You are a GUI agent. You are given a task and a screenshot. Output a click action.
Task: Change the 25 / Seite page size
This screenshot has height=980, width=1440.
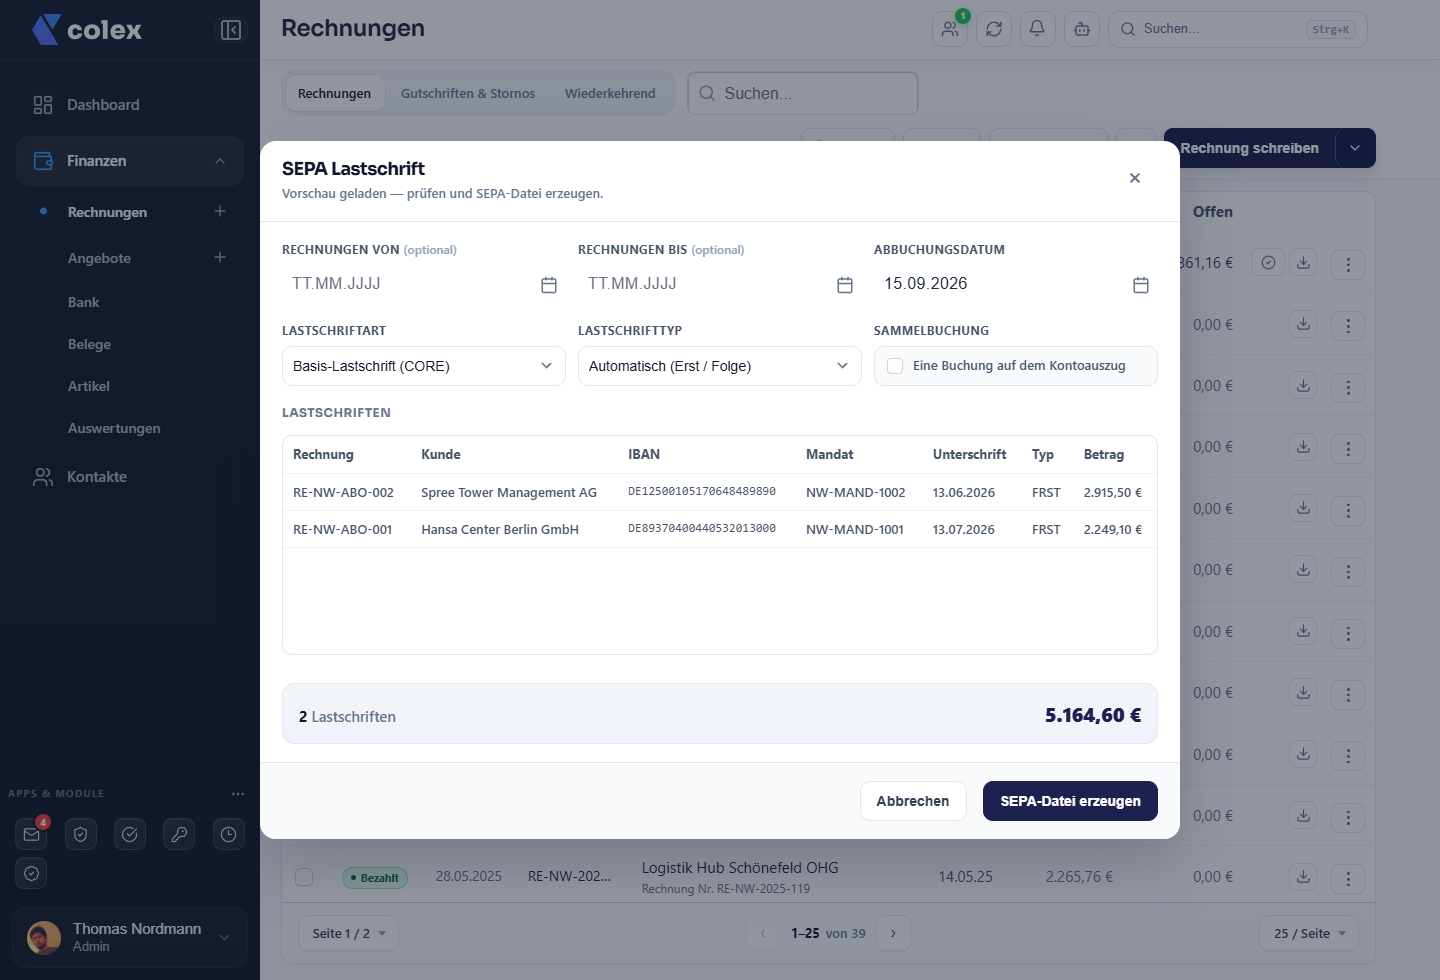[x=1309, y=933]
